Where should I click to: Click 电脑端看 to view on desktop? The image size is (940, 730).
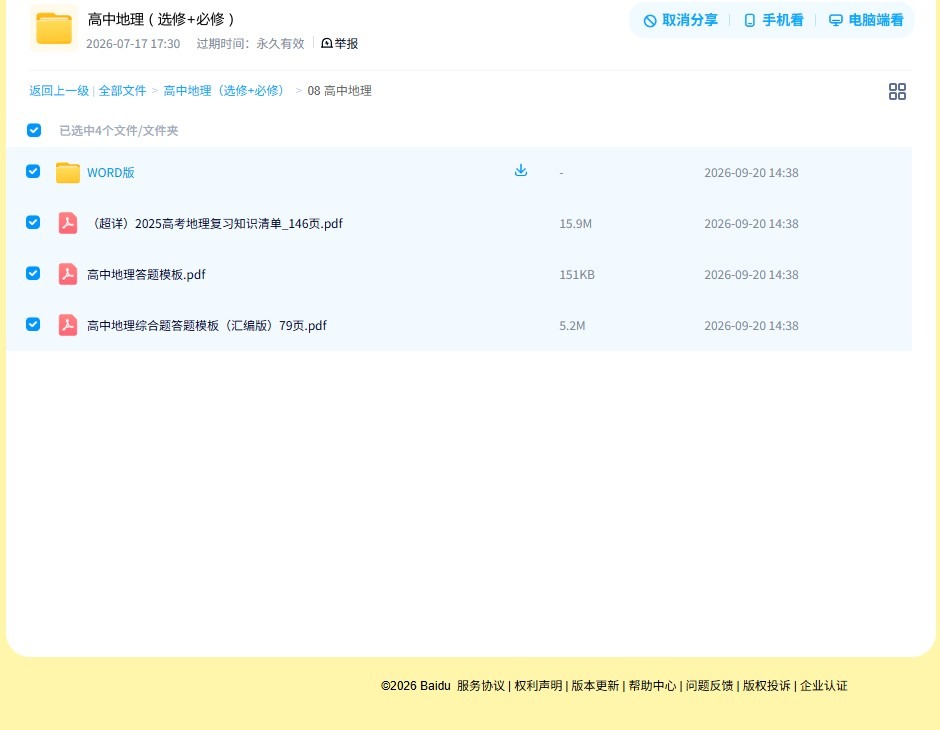click(x=866, y=20)
